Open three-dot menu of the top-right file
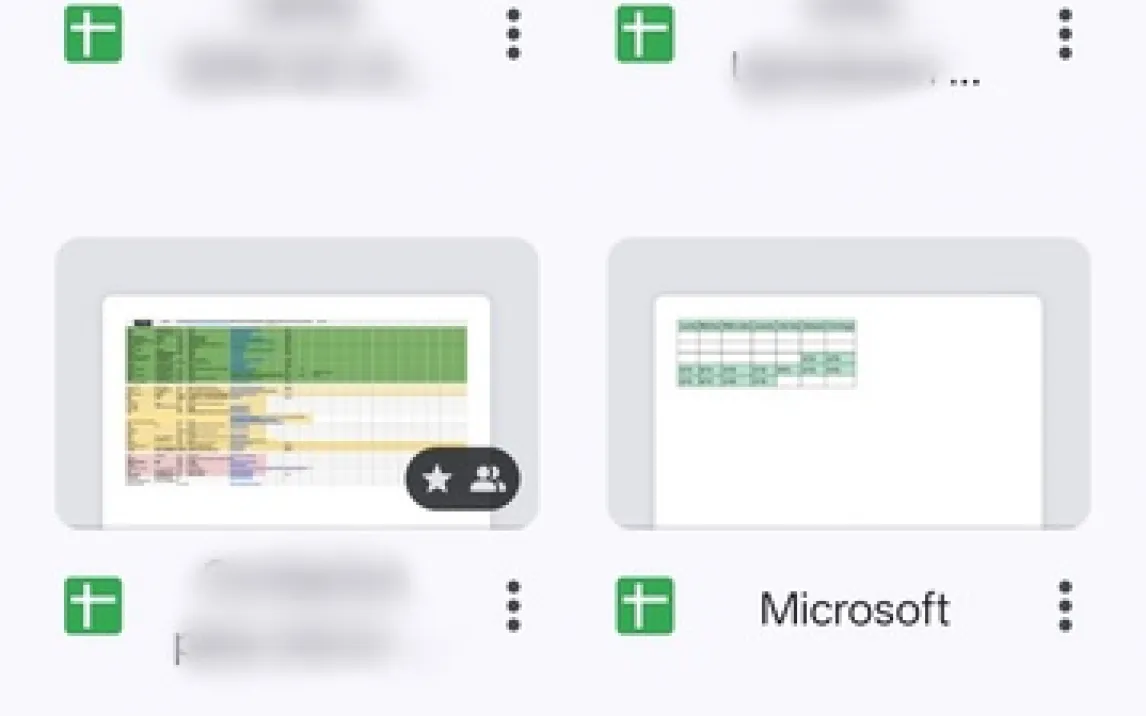Viewport: 1146px width, 716px height. (1065, 34)
